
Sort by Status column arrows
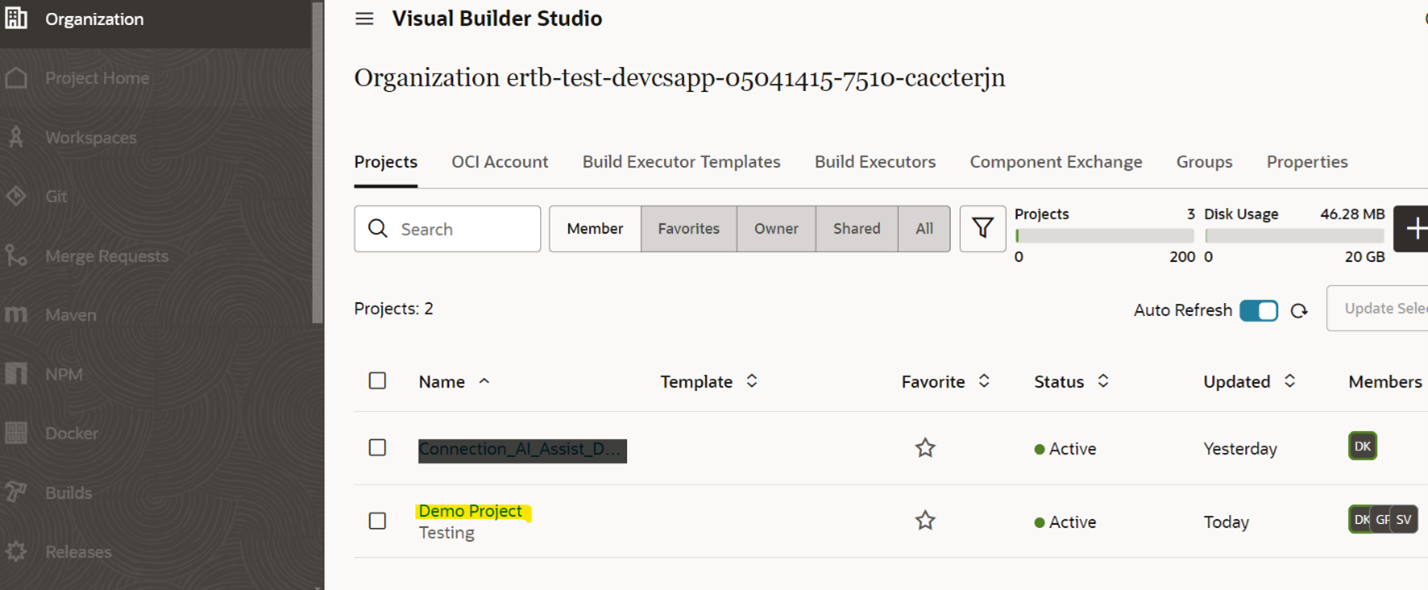(1103, 381)
